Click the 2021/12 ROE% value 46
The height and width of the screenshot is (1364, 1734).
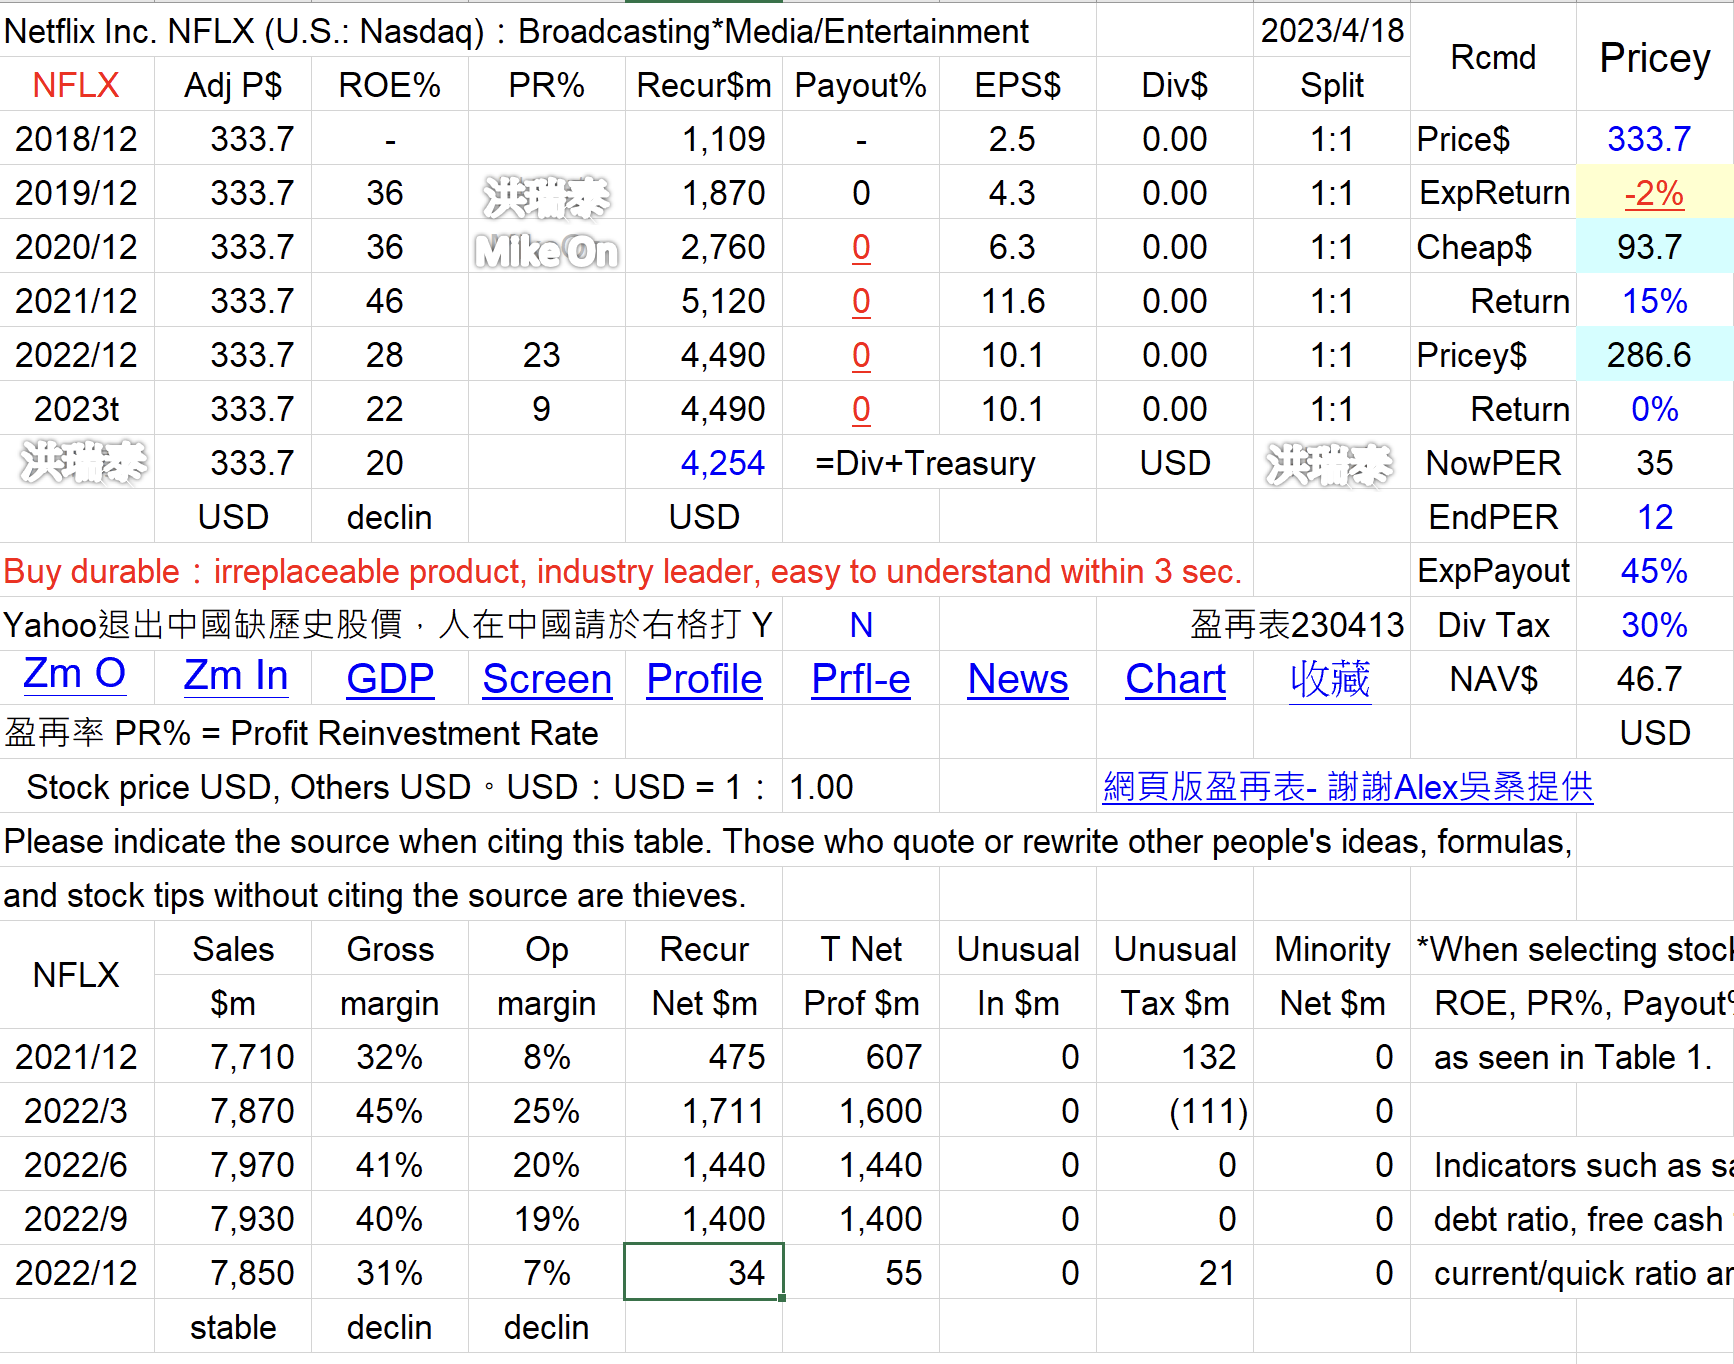[x=390, y=301]
